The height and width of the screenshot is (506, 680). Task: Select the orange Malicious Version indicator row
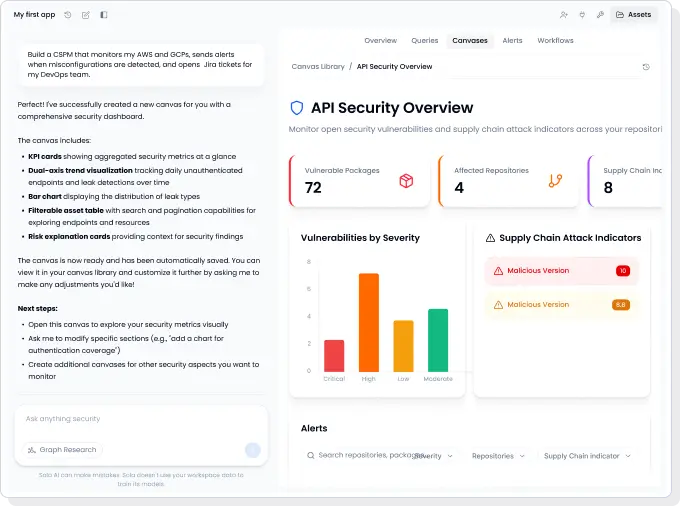coord(562,305)
